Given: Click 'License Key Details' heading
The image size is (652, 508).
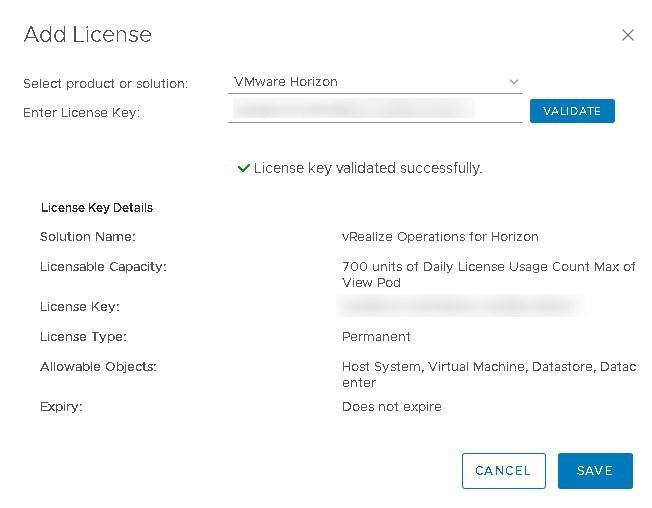Looking at the screenshot, I should pos(97,208).
